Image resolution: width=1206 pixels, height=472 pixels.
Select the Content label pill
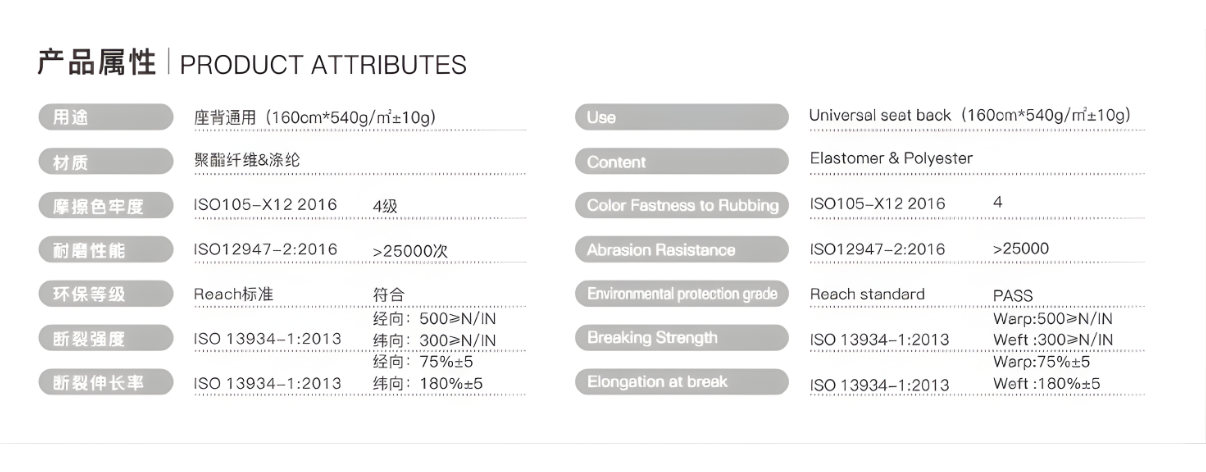(x=679, y=162)
